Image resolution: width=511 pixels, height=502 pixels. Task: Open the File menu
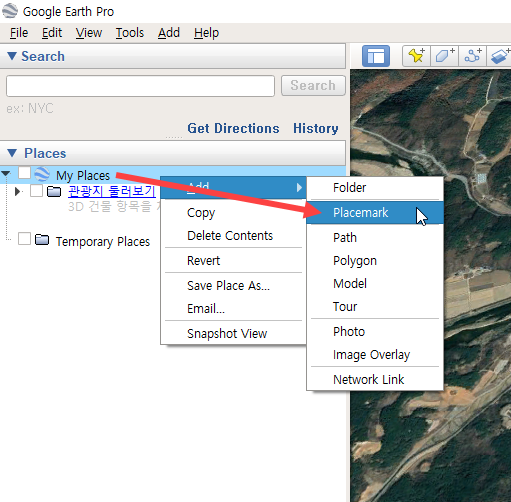(x=19, y=33)
